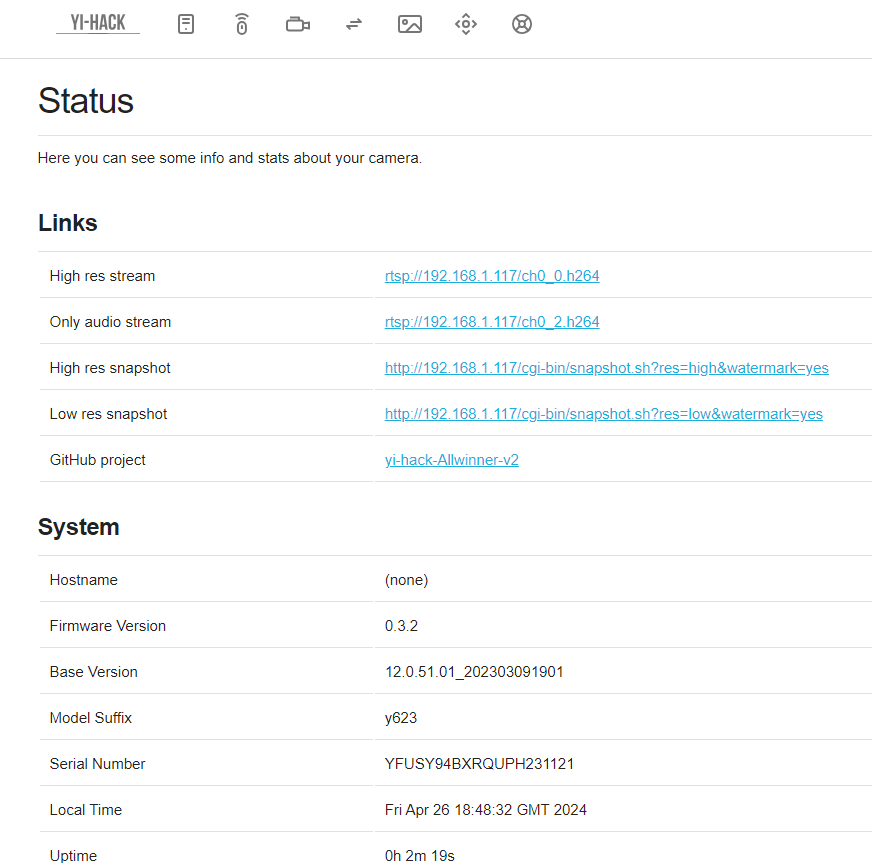Click the base version value text
872x863 pixels.
474,672
